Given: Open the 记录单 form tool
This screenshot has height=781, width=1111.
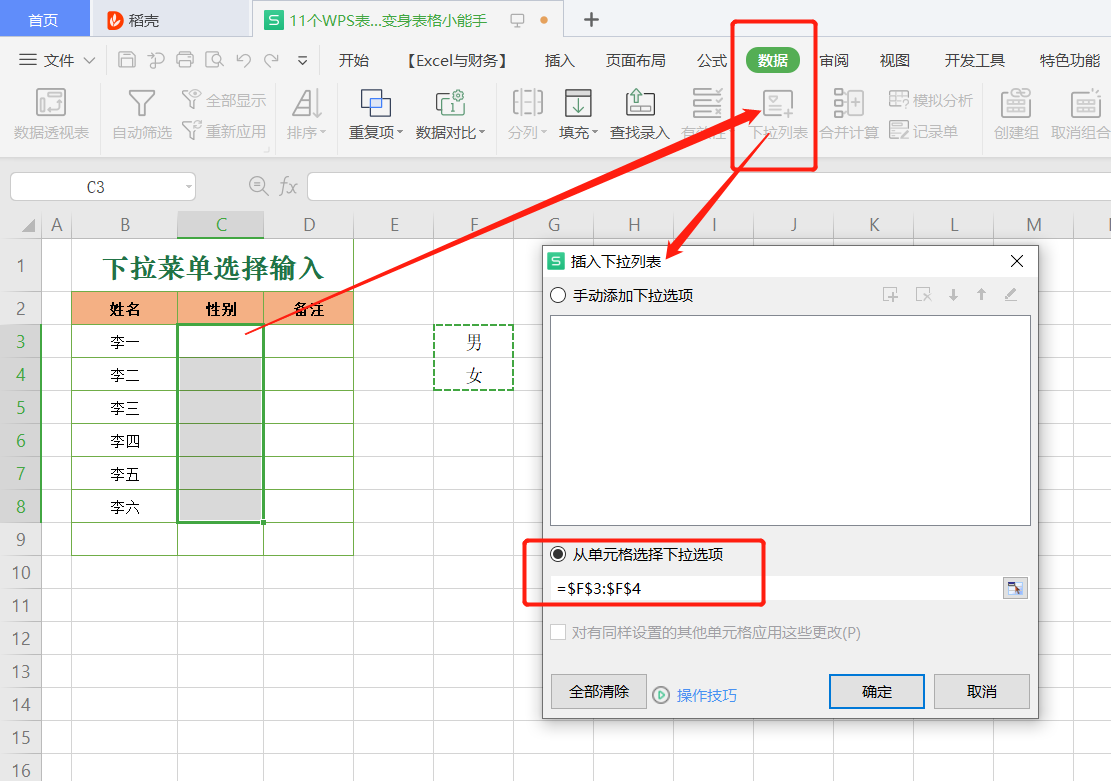Looking at the screenshot, I should coord(924,131).
